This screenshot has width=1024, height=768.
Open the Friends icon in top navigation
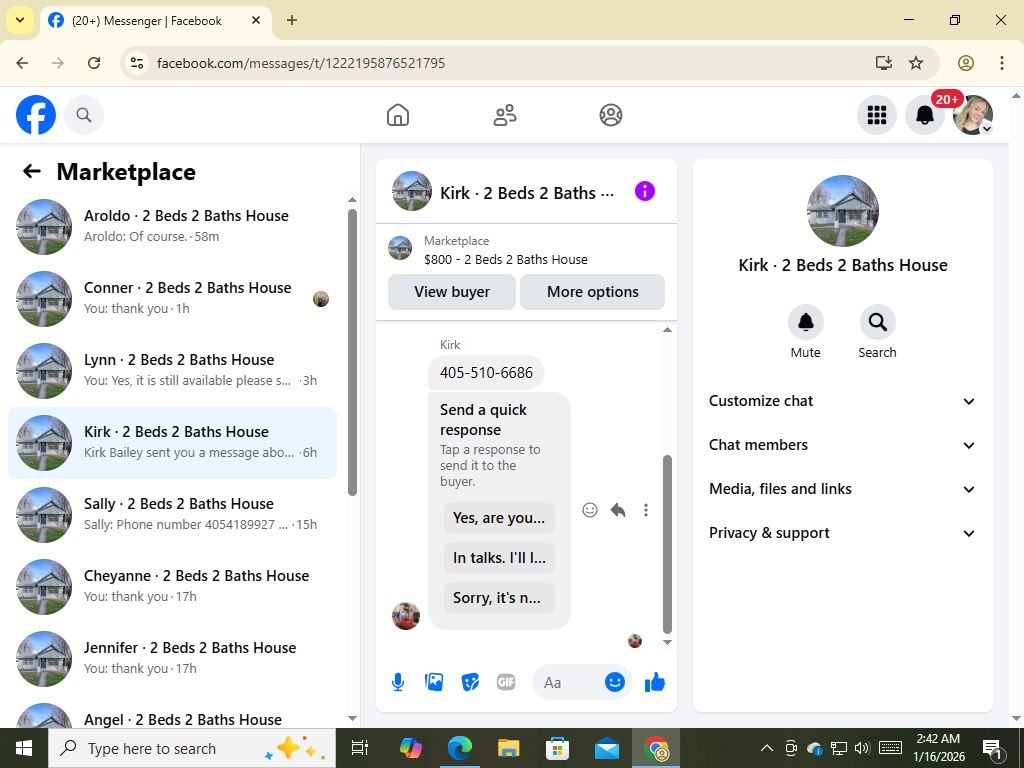pos(504,115)
